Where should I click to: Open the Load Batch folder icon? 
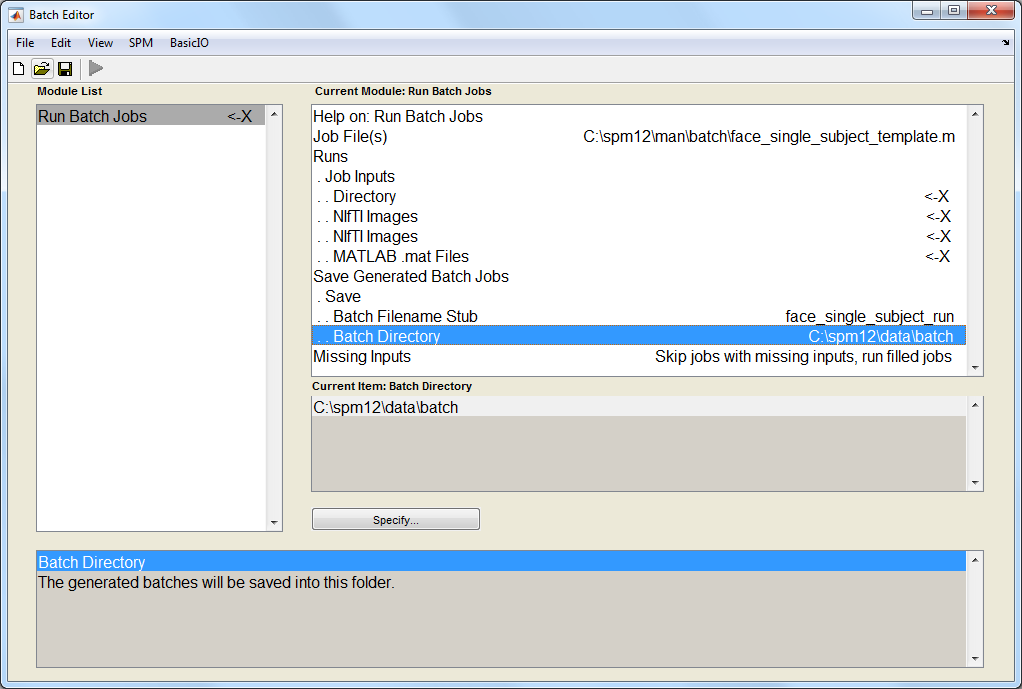[41, 69]
